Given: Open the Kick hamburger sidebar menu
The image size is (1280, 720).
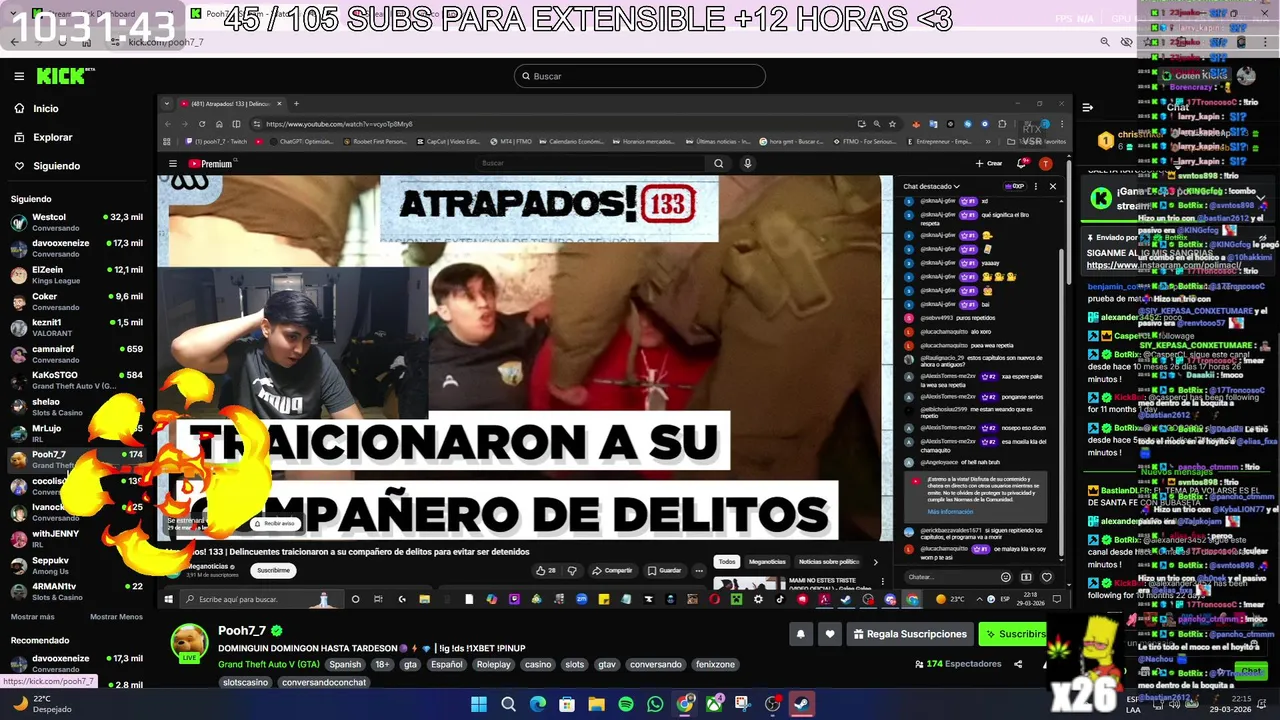Looking at the screenshot, I should [19, 76].
